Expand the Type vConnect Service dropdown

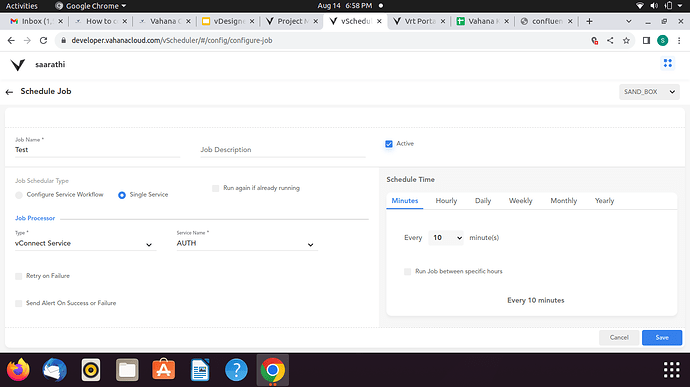(x=85, y=243)
